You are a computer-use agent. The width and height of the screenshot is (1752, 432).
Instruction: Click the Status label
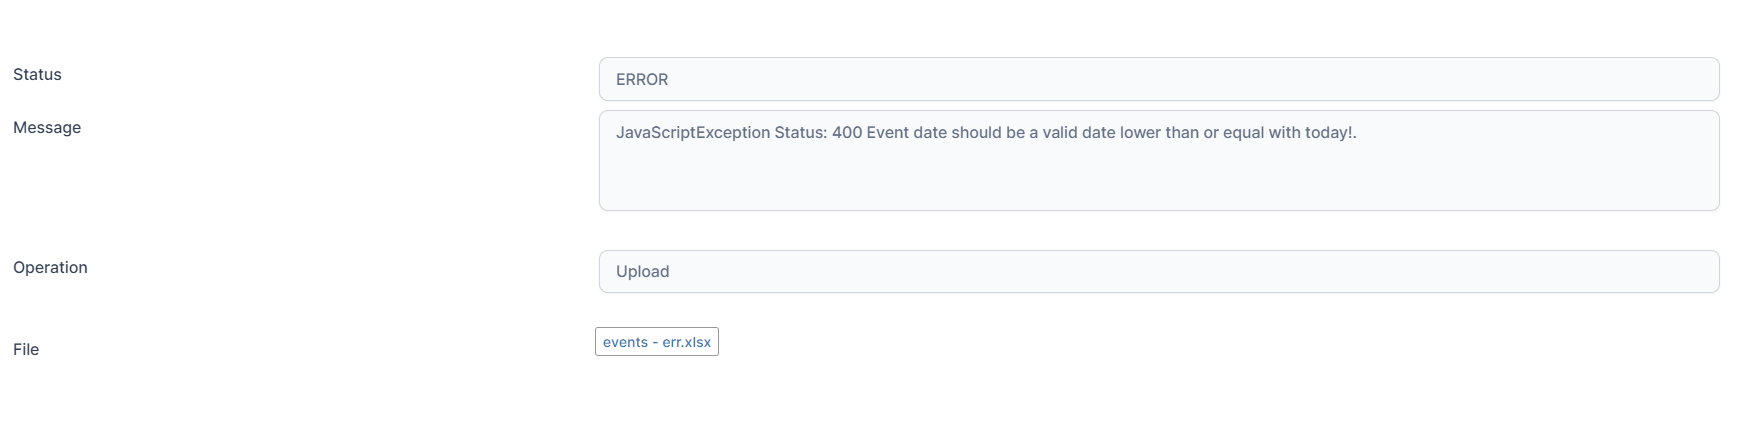[37, 75]
